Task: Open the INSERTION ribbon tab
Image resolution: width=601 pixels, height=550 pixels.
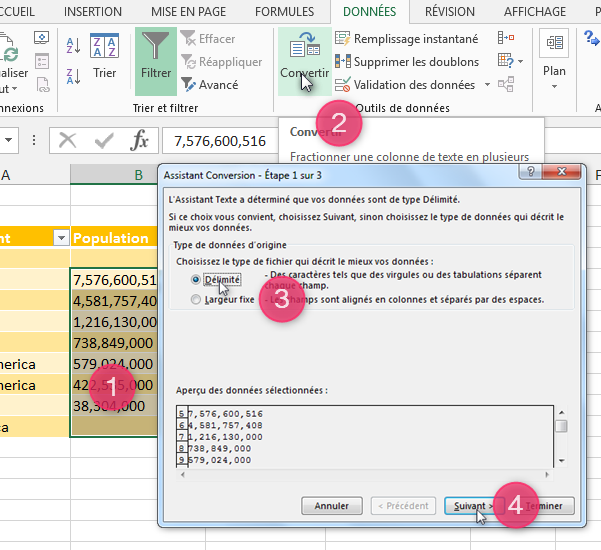Action: click(x=92, y=11)
